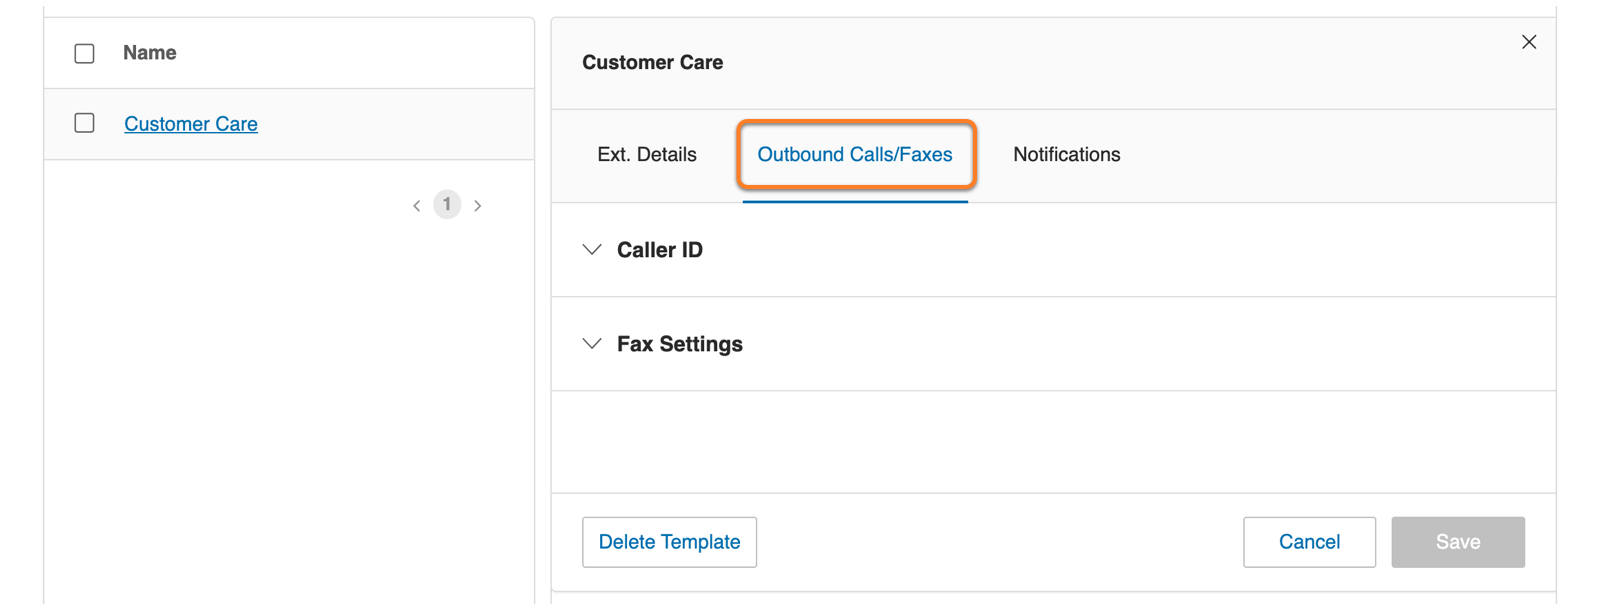The width and height of the screenshot is (1600, 614).
Task: Close the Customer Care template panel
Action: coord(1528,42)
